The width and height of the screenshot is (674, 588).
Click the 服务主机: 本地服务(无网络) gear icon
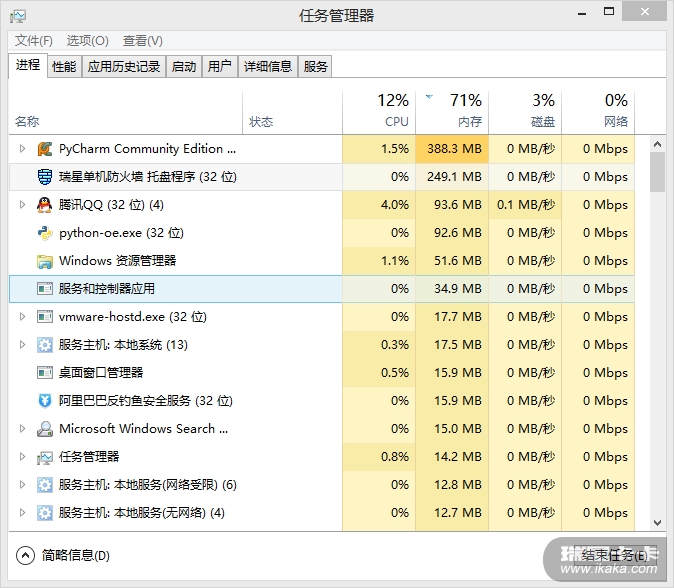click(45, 513)
